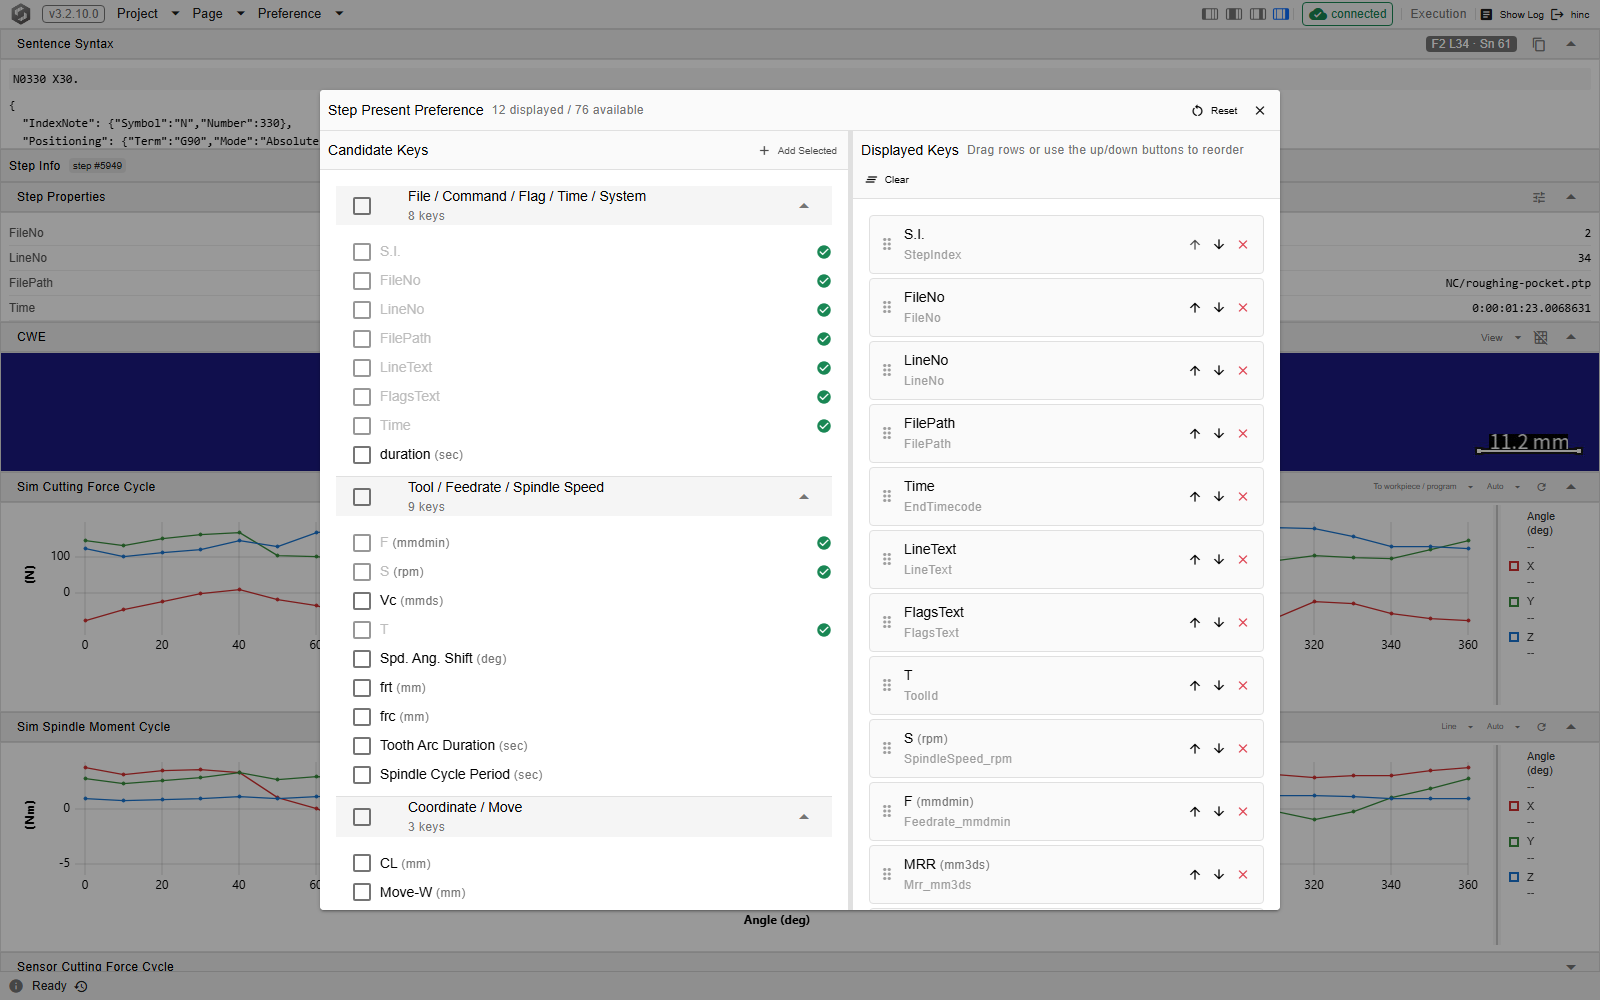Move T ToolId row up
This screenshot has width=1600, height=1000.
(1195, 686)
